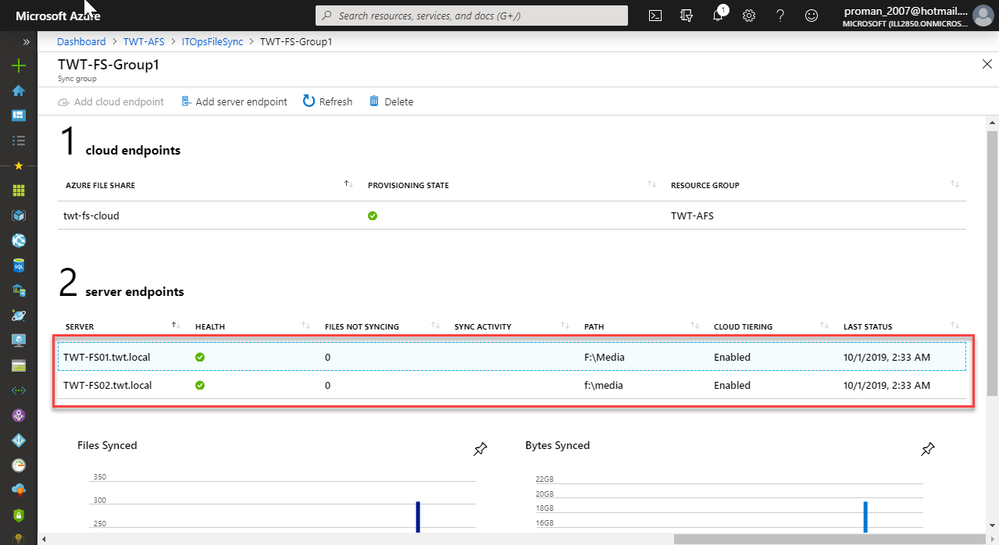Click in the Search resources box
Screen dimensions: 999x545
coord(471,16)
